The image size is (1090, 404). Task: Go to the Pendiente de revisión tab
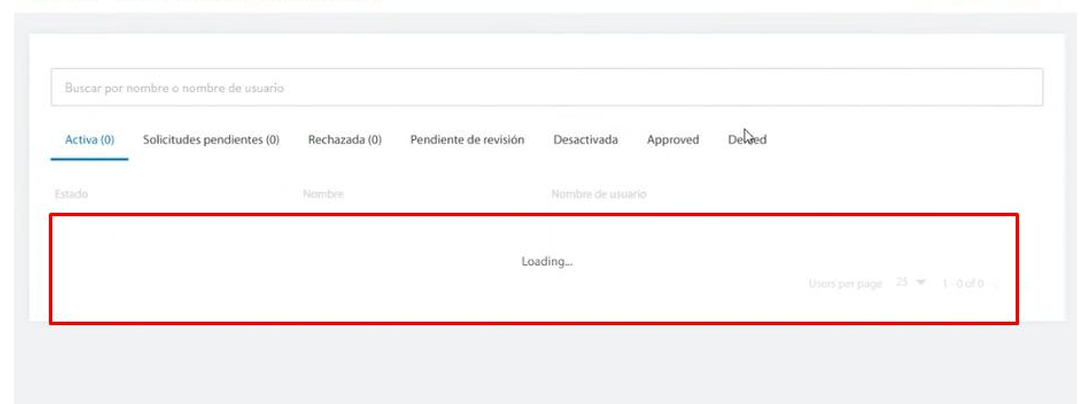point(467,140)
